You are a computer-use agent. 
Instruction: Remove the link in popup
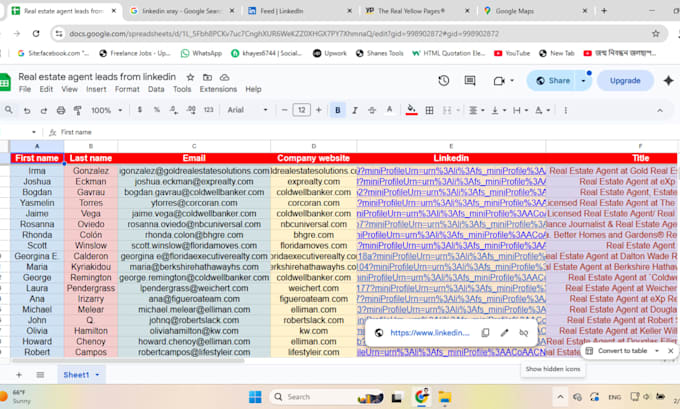point(523,333)
